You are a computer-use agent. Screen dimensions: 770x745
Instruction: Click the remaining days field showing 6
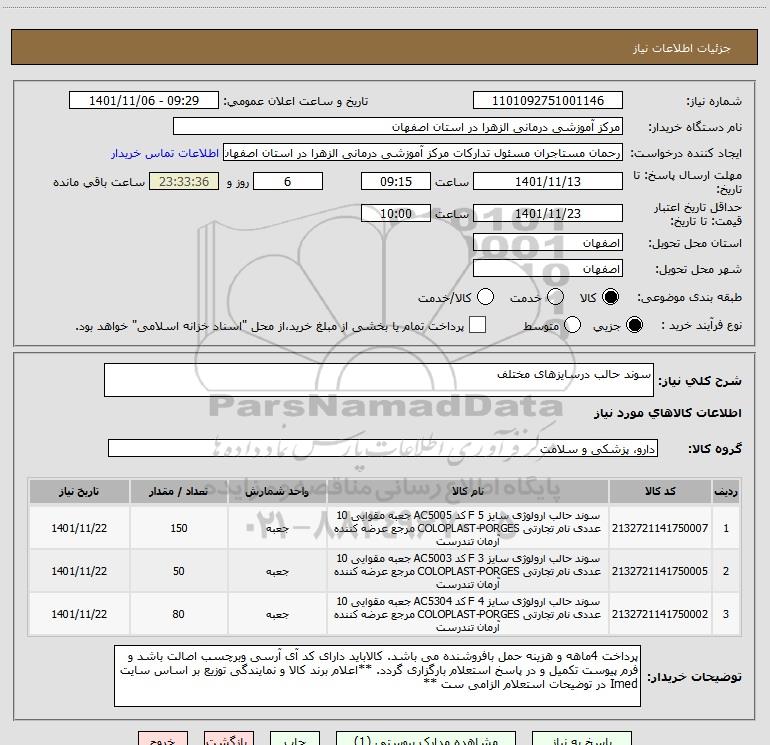click(x=288, y=182)
